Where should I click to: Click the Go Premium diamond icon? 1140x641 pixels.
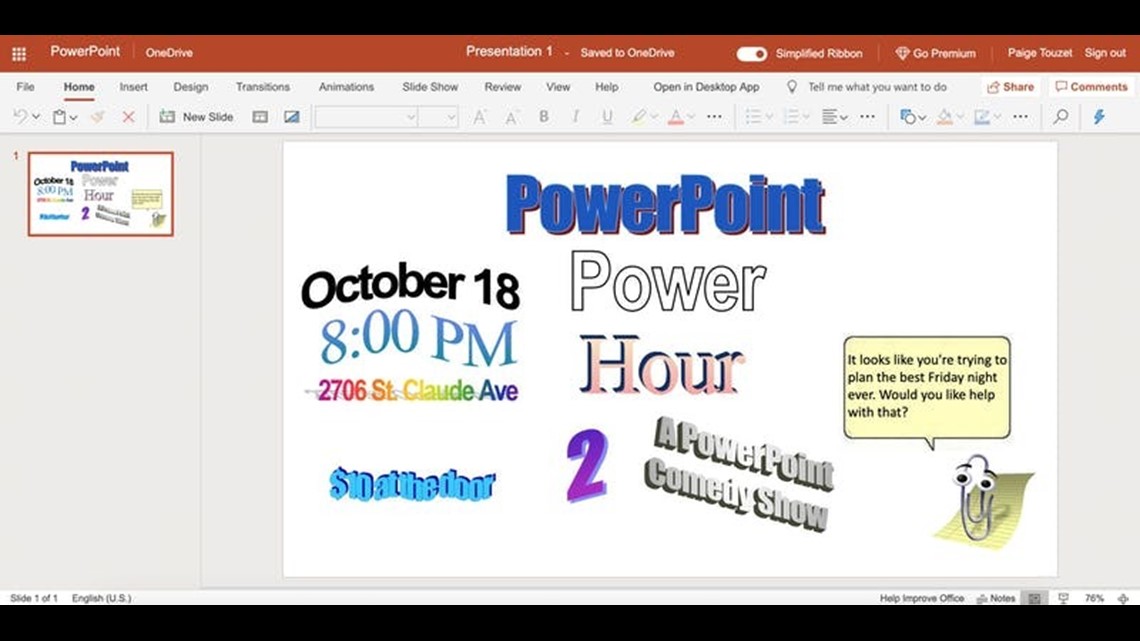[x=902, y=53]
